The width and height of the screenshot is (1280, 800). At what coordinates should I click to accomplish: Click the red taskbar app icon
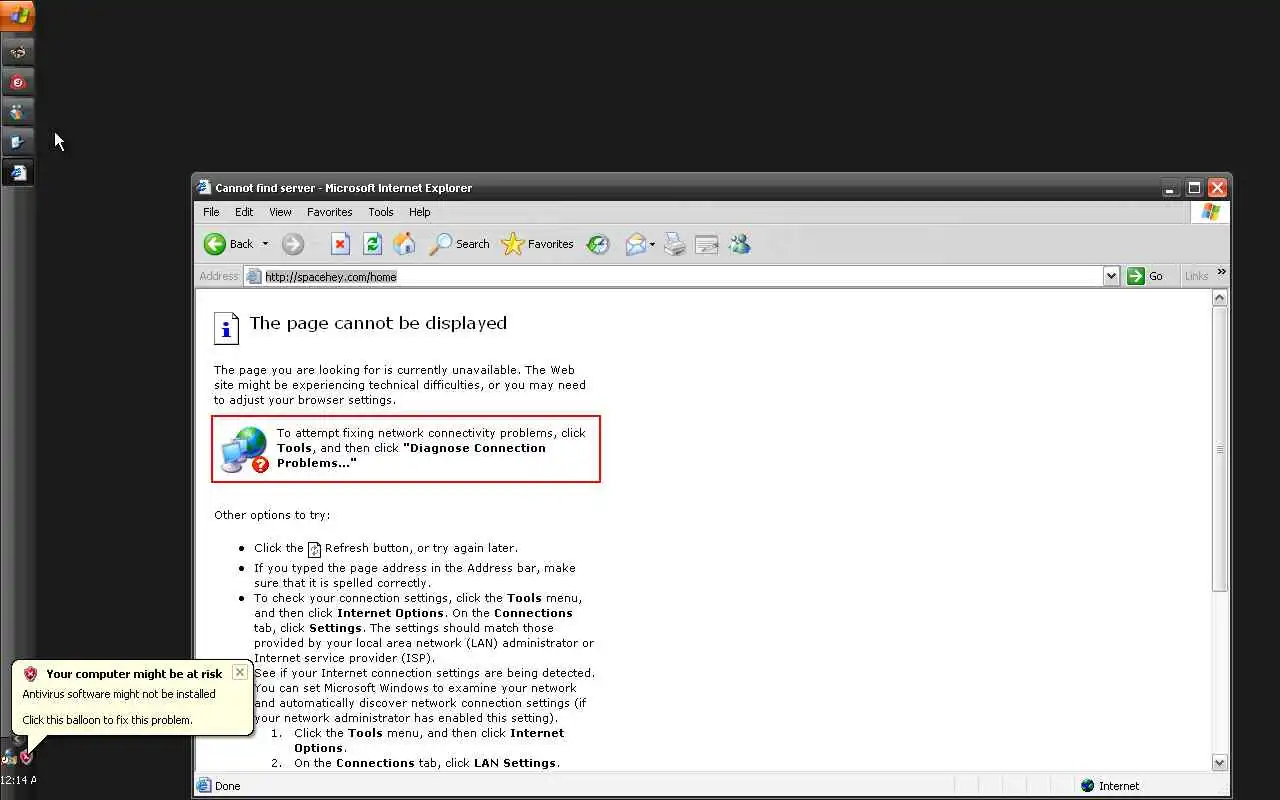(18, 82)
